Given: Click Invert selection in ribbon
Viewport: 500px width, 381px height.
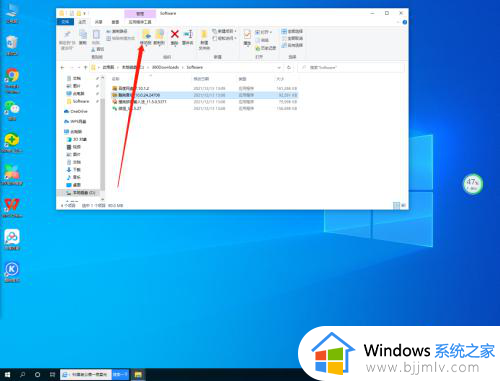Looking at the screenshot, I should click(292, 45).
